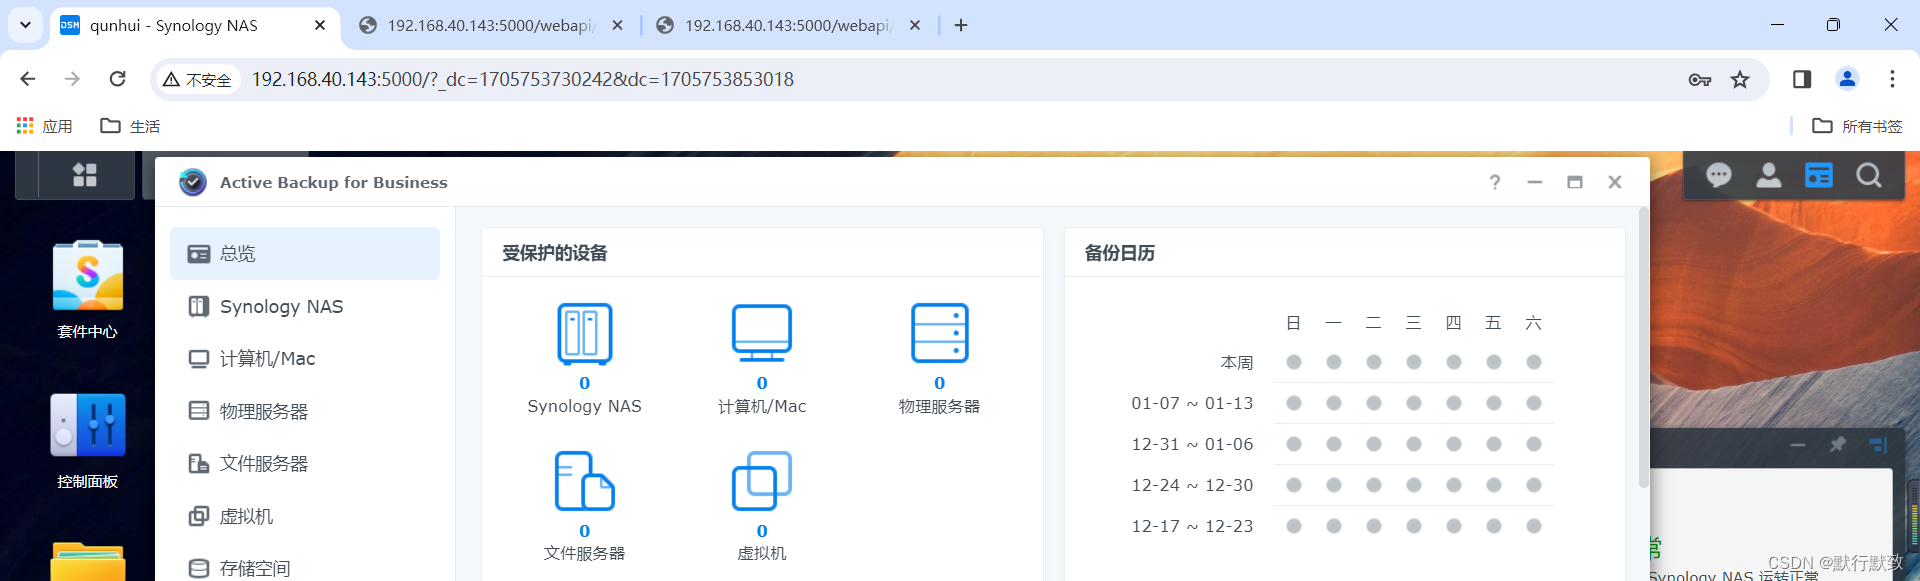This screenshot has height=581, width=1920.
Task: Open the Chrome profile avatar
Action: pyautogui.click(x=1848, y=79)
